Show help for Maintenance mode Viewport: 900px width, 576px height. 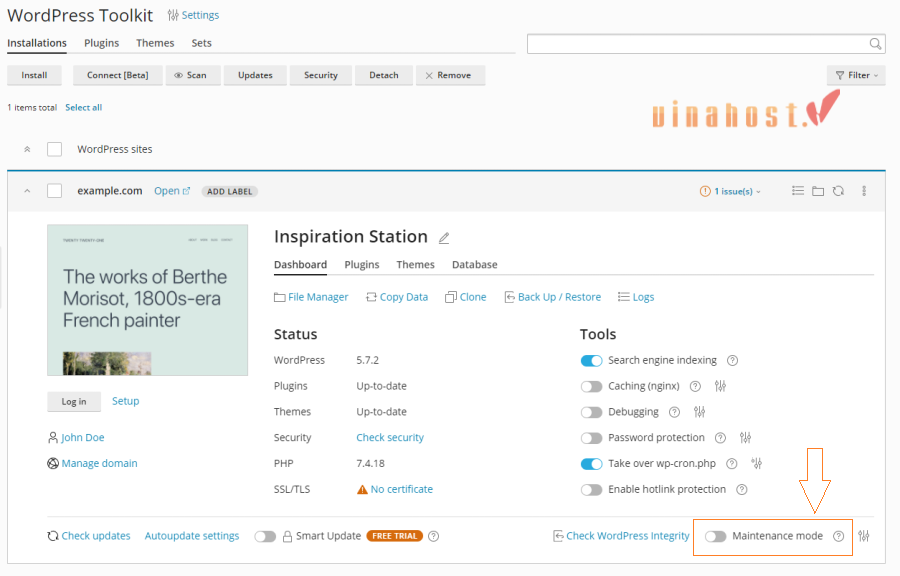click(x=839, y=536)
